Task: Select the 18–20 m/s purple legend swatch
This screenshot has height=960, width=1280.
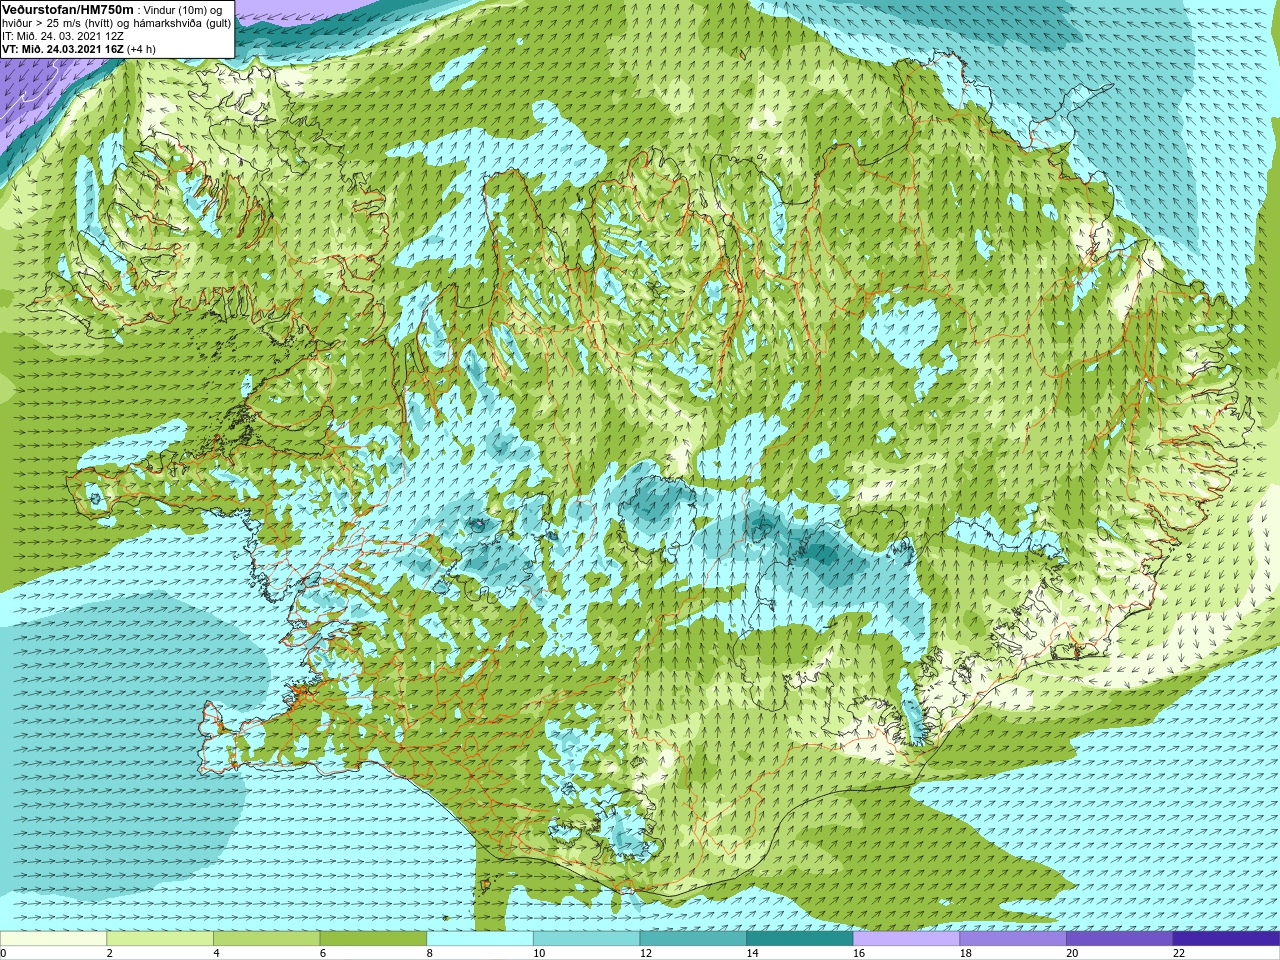Action: point(1012,939)
